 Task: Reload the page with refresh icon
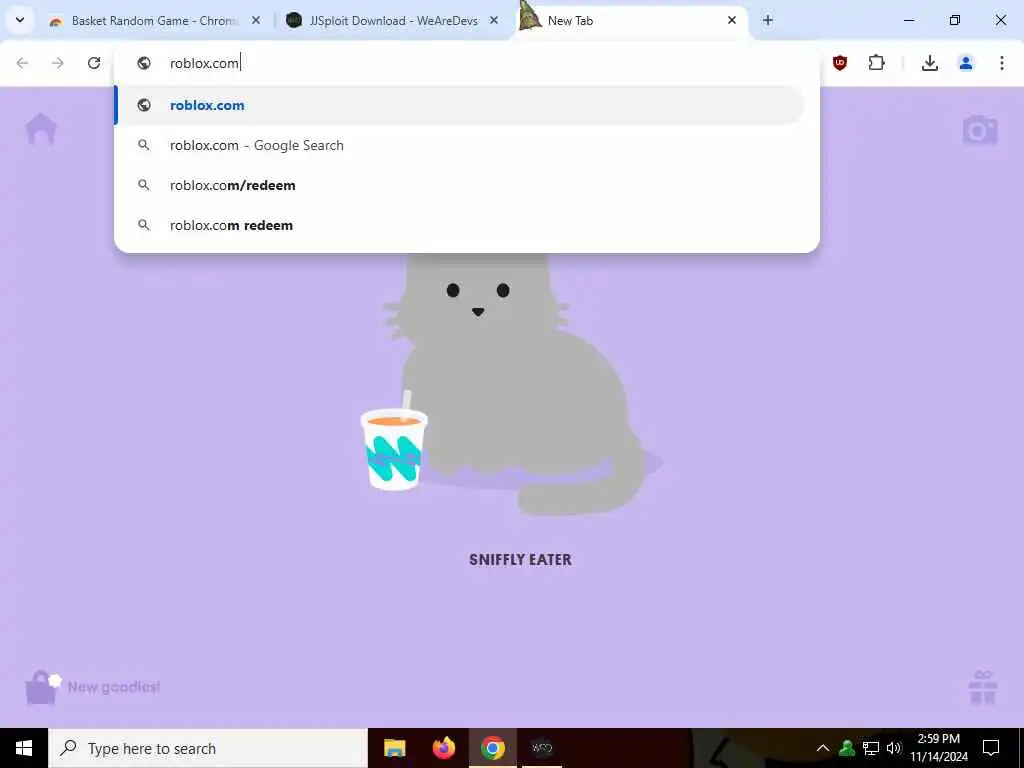pyautogui.click(x=94, y=63)
